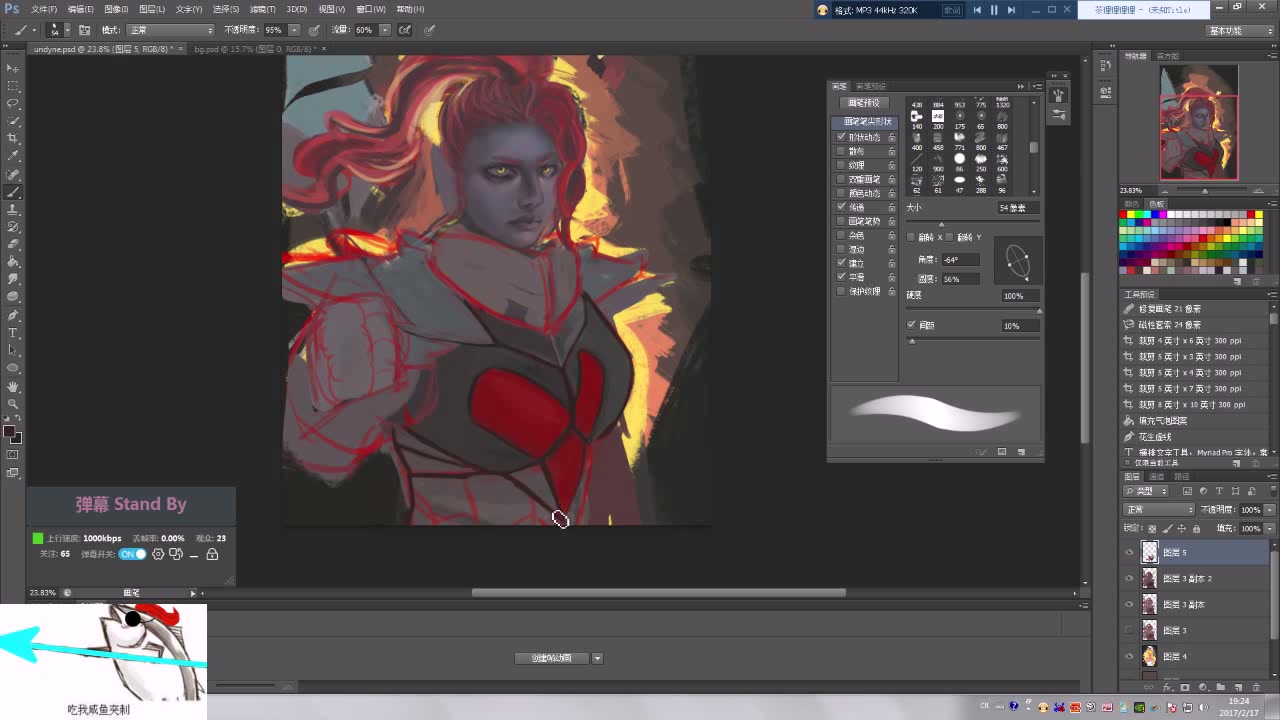Click the Navigator preview thumbnail

(1199, 122)
